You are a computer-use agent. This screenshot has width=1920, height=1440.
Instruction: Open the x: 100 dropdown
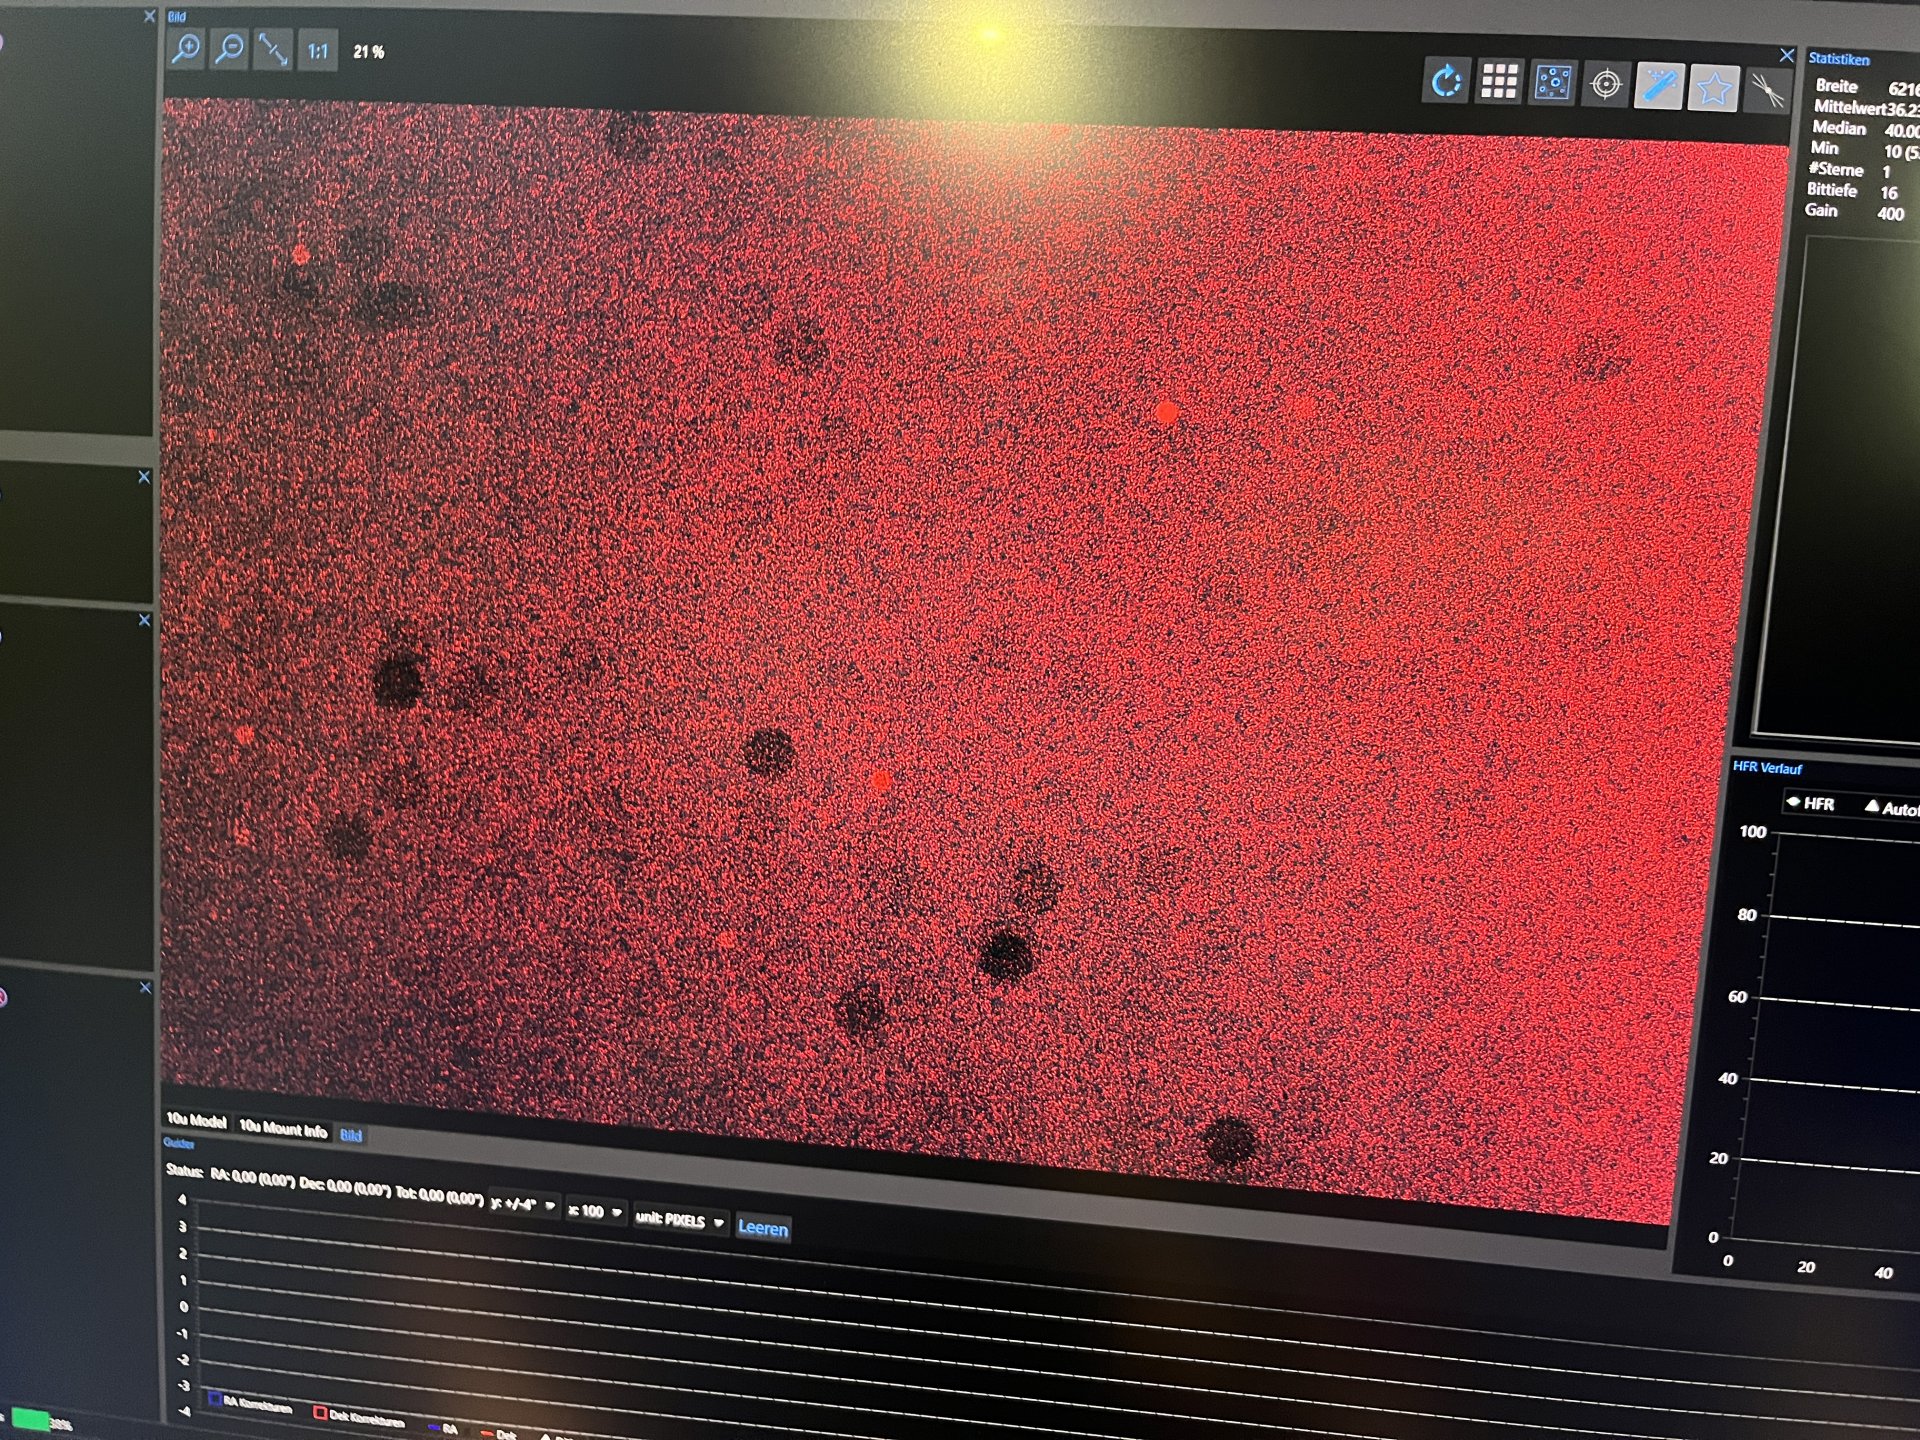pos(595,1211)
